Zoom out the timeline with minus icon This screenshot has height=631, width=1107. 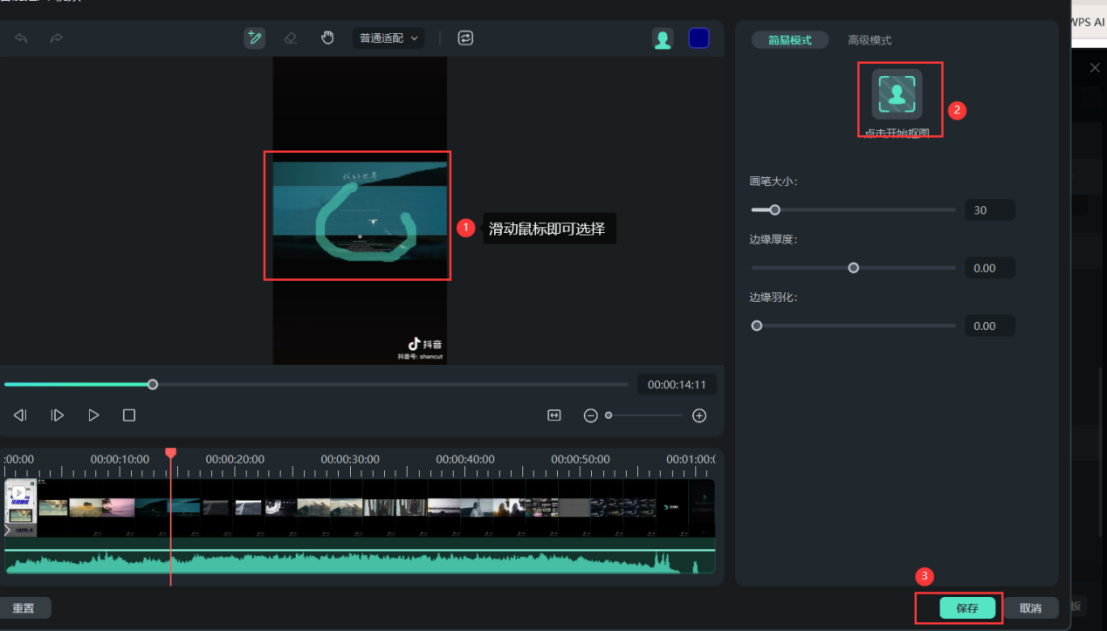(590, 415)
